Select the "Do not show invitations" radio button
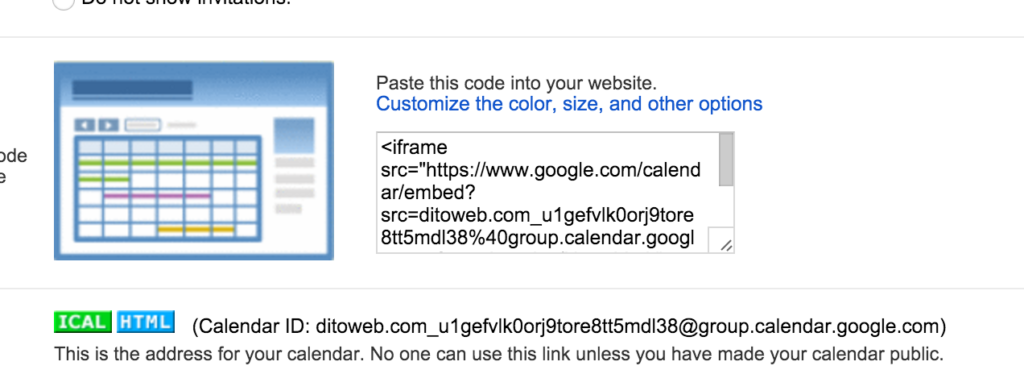Image resolution: width=1024 pixels, height=370 pixels. [63, 3]
